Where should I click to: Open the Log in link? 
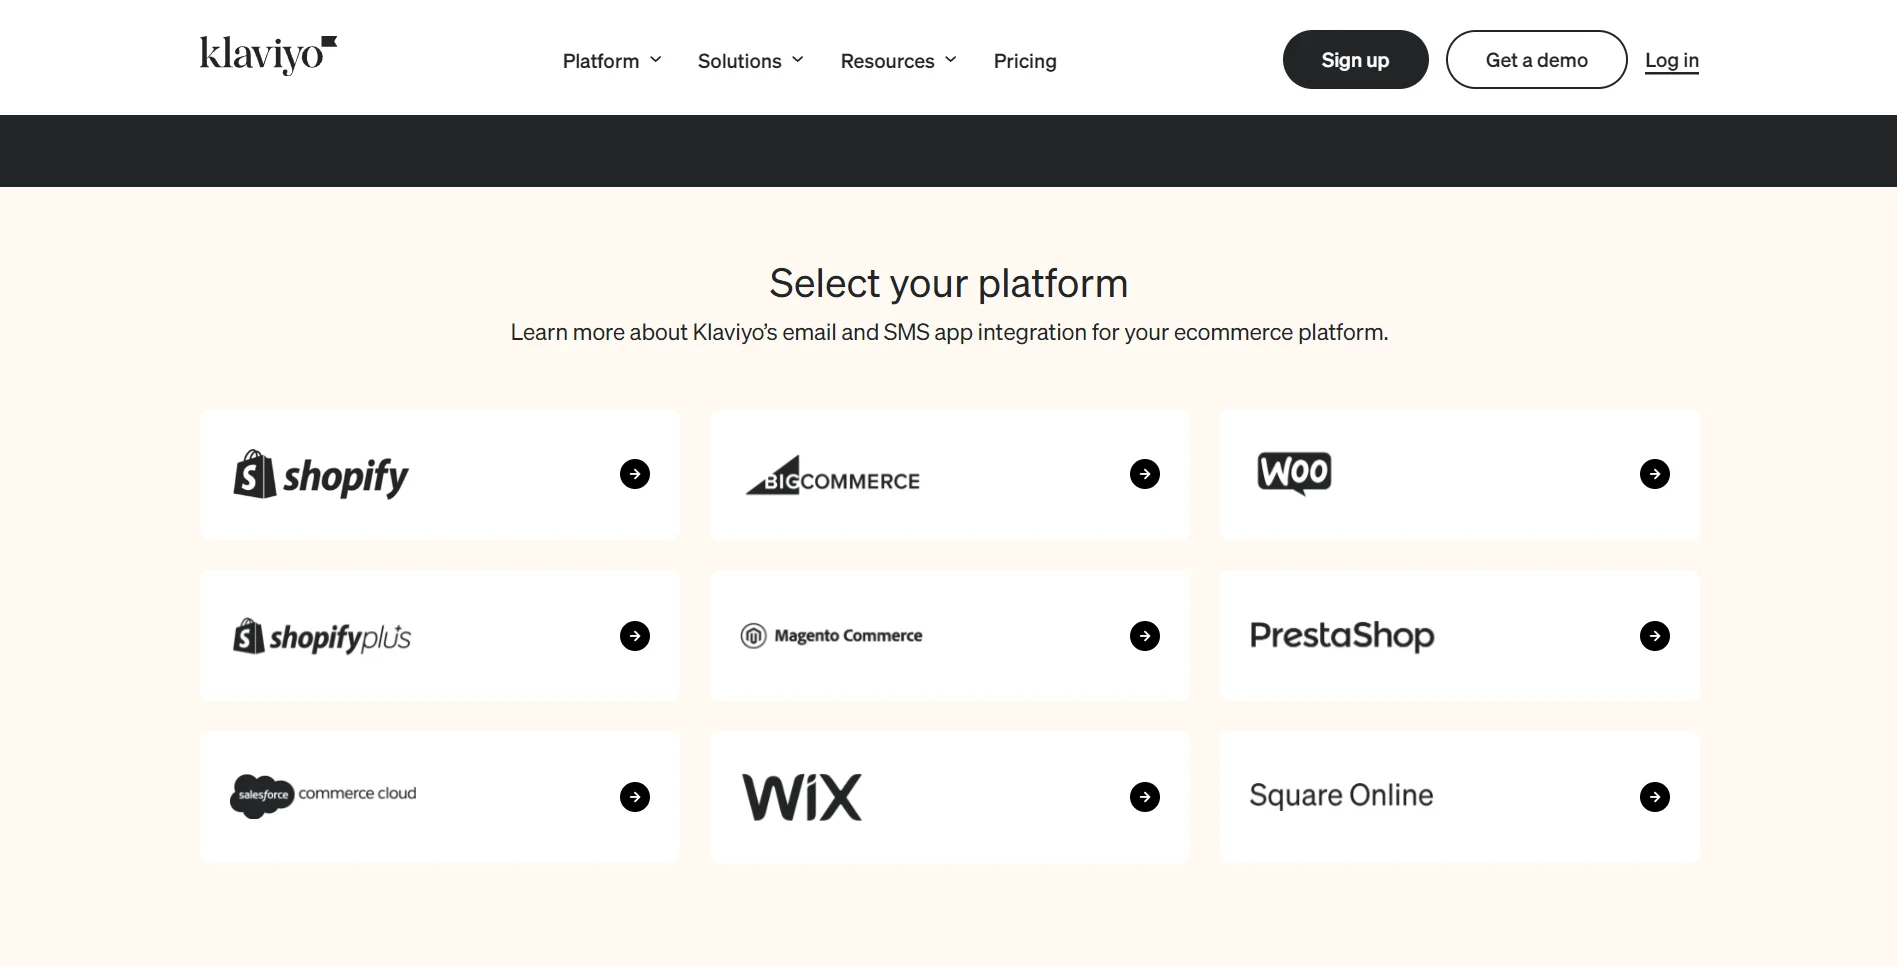[x=1671, y=60]
